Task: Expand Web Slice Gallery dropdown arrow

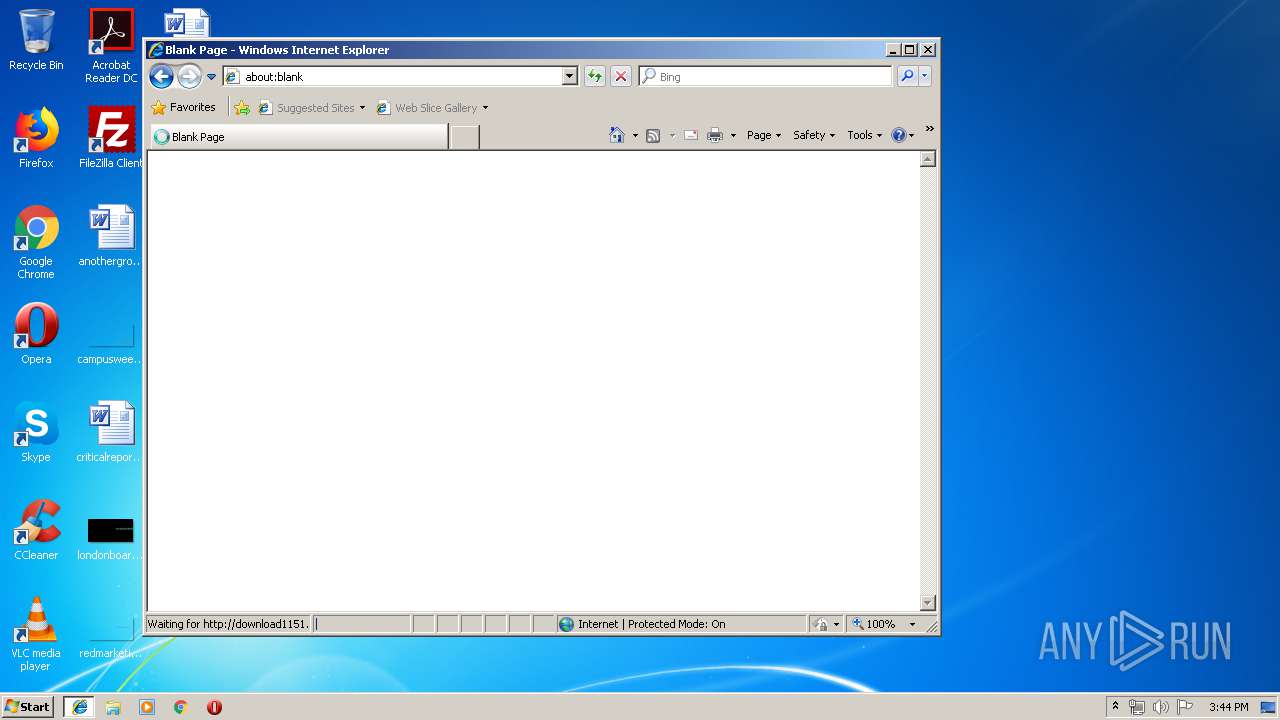Action: pos(485,108)
